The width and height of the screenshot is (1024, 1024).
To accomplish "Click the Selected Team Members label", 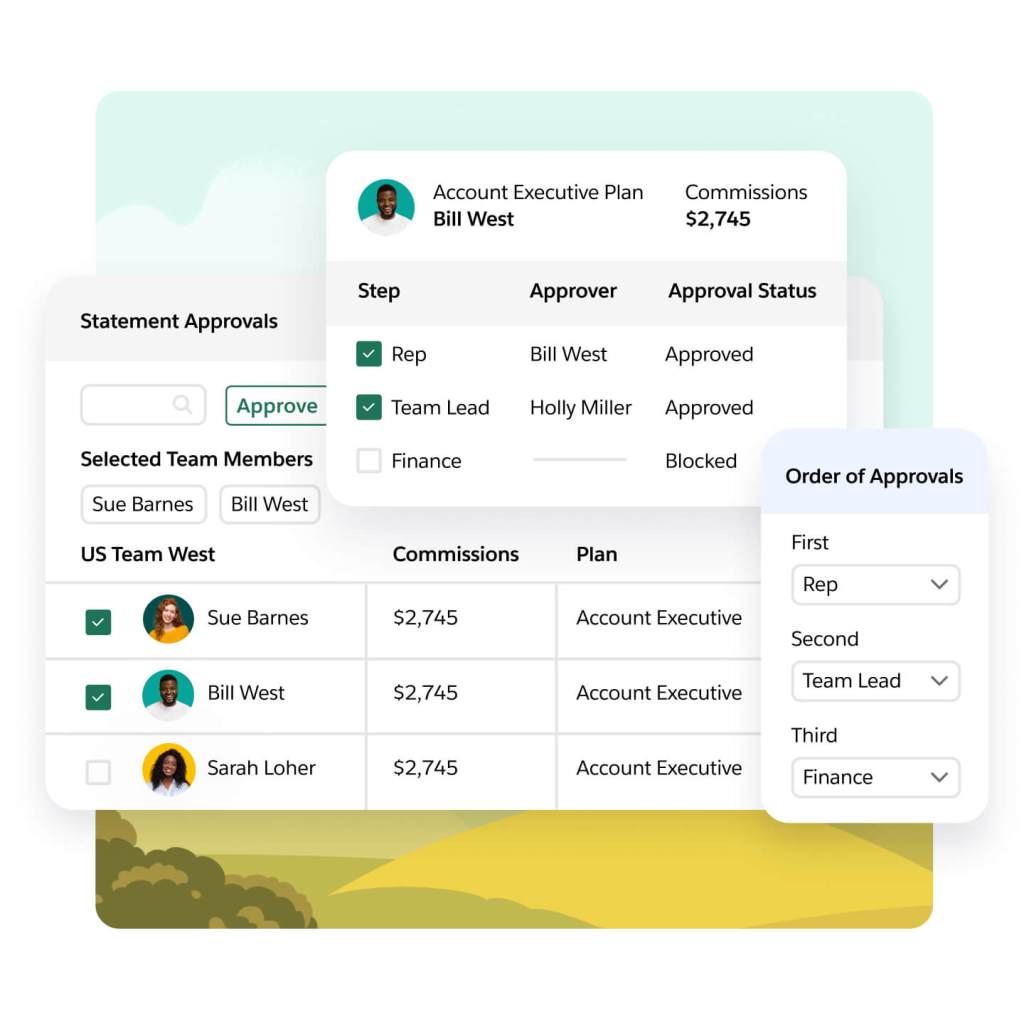I will [x=197, y=459].
